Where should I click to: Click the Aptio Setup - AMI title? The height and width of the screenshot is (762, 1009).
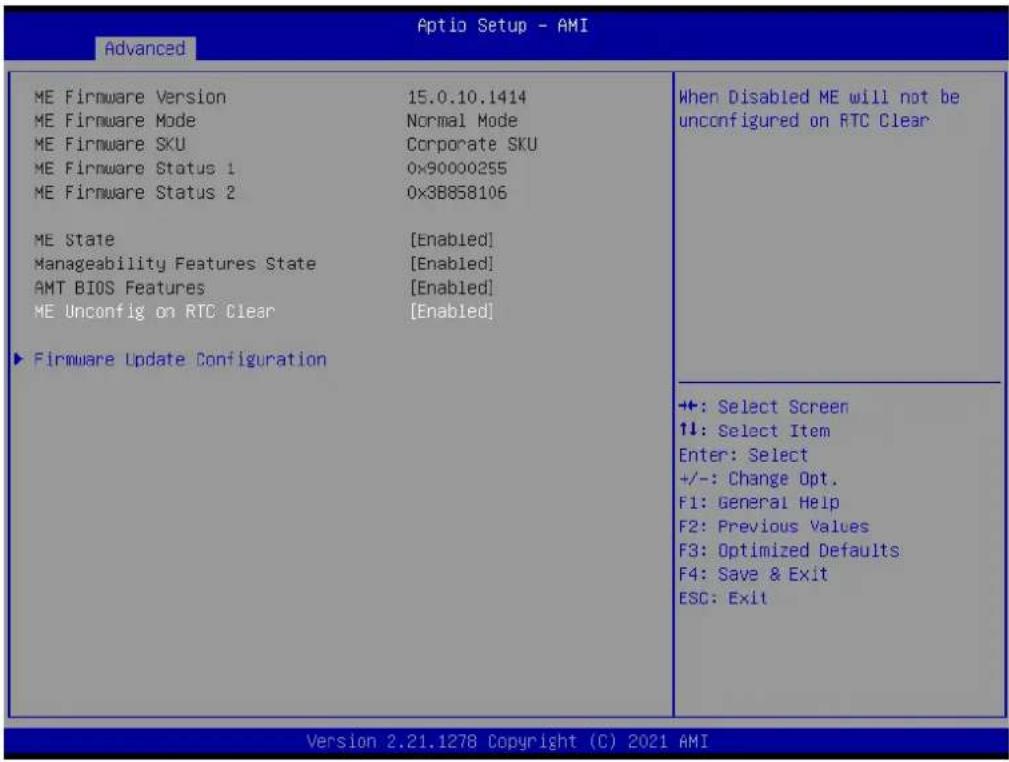tap(503, 25)
